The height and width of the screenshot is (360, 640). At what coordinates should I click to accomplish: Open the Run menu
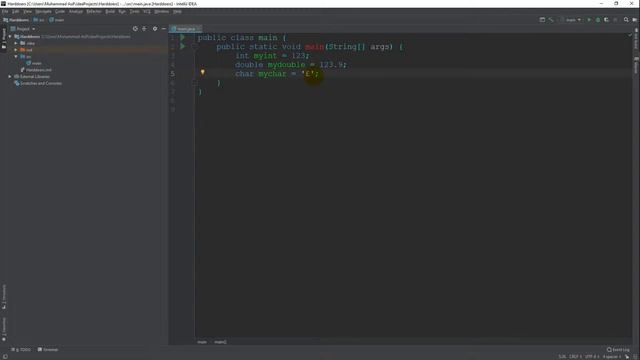(122, 11)
